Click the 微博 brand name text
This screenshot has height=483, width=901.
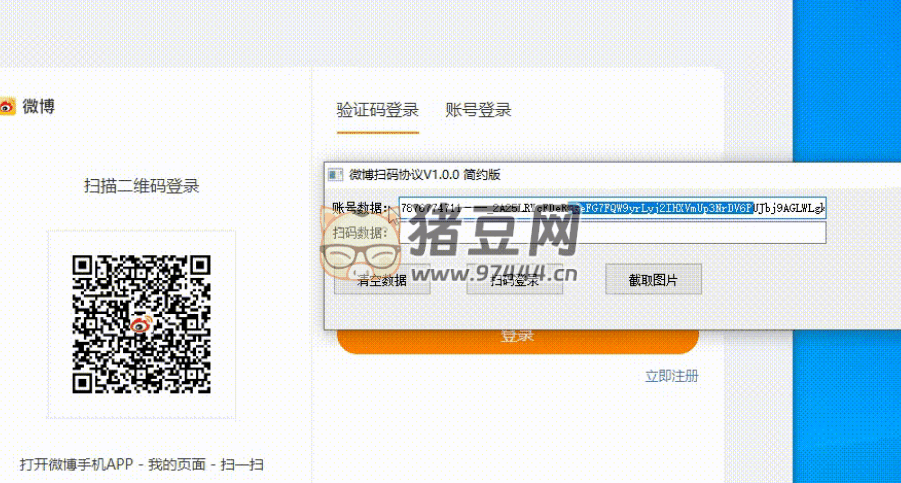39,106
